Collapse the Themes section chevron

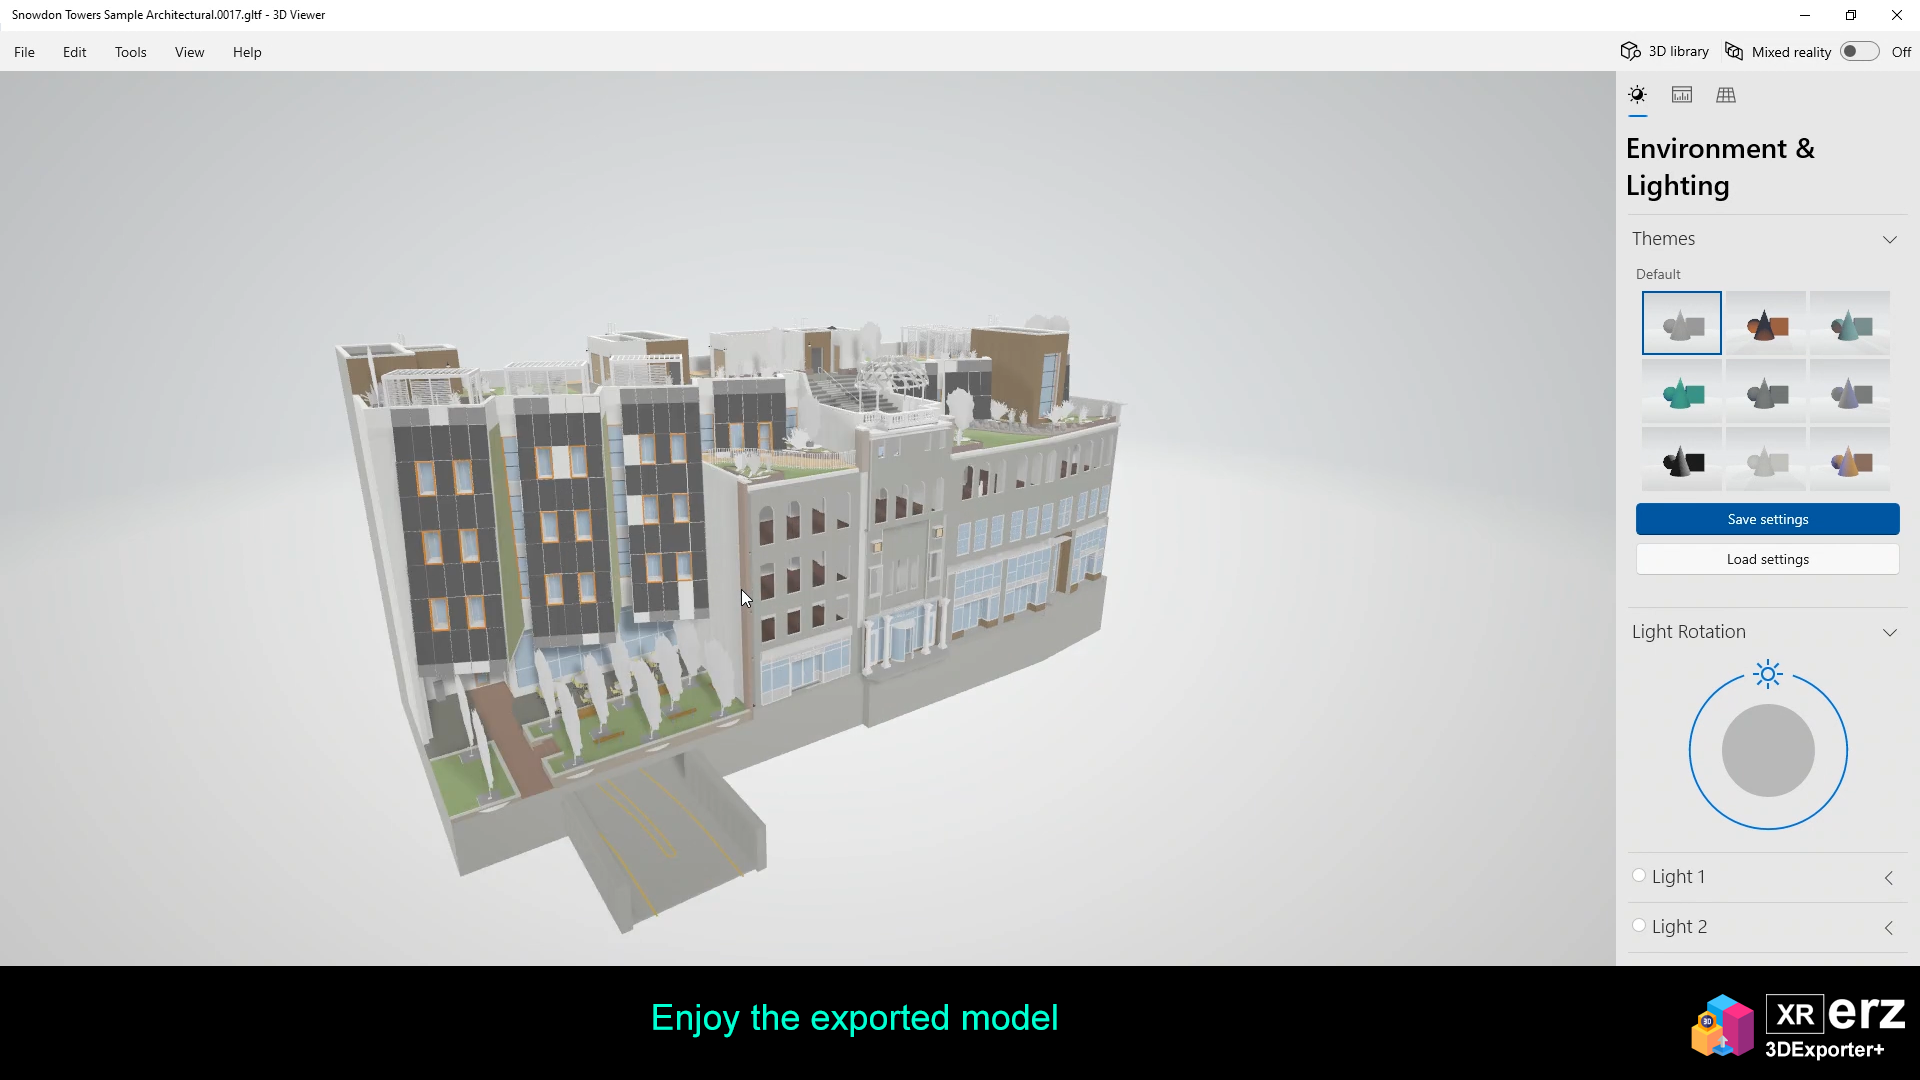click(x=1889, y=240)
